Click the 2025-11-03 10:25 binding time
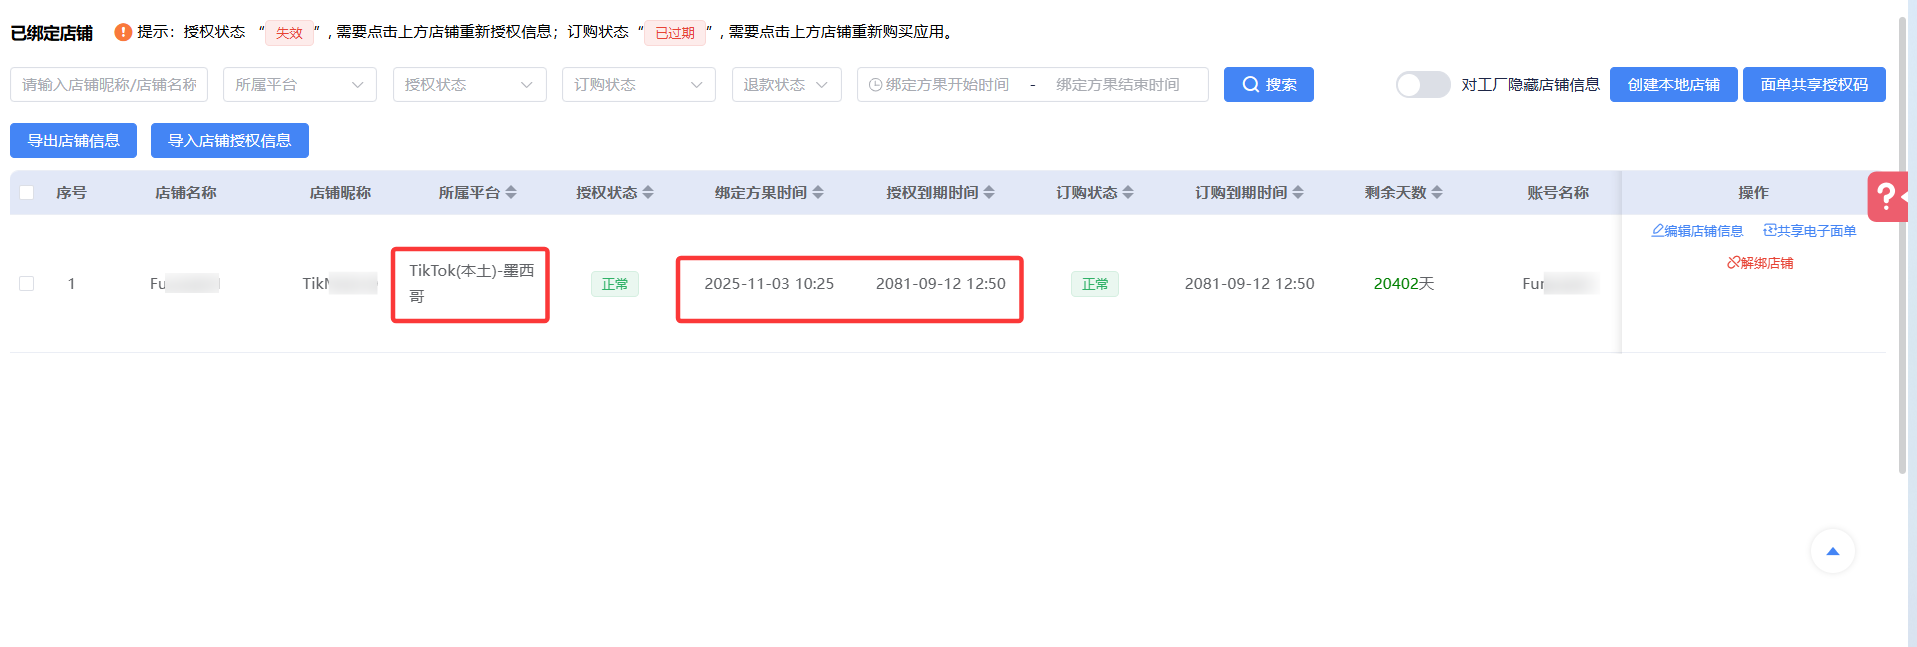This screenshot has height=647, width=1917. point(769,284)
